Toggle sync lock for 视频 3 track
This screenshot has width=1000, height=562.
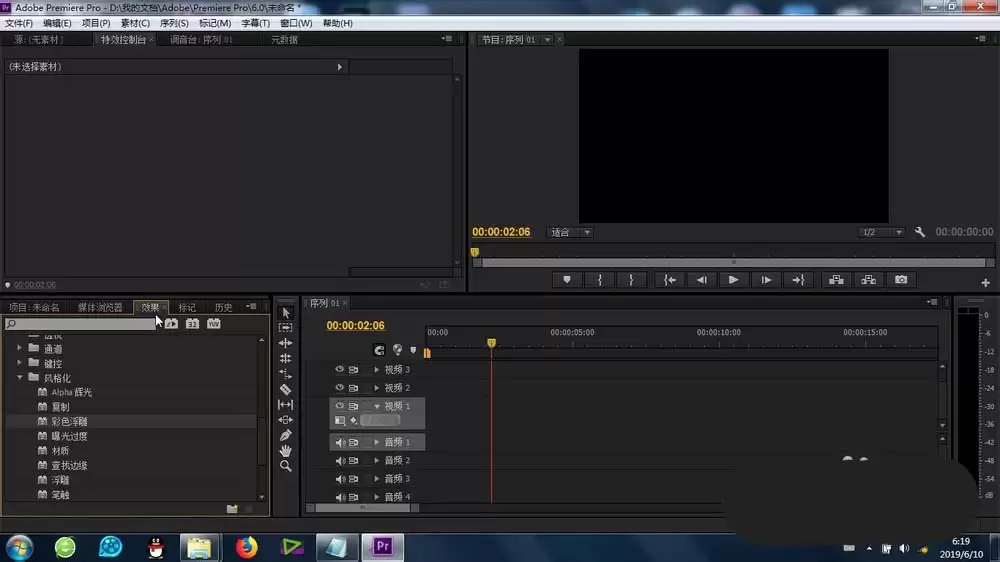[x=353, y=369]
